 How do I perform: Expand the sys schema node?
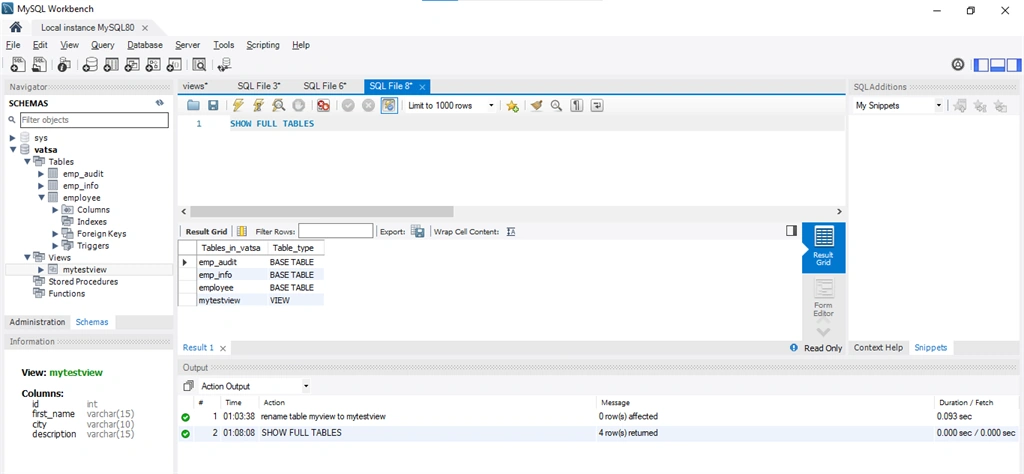pyautogui.click(x=12, y=138)
